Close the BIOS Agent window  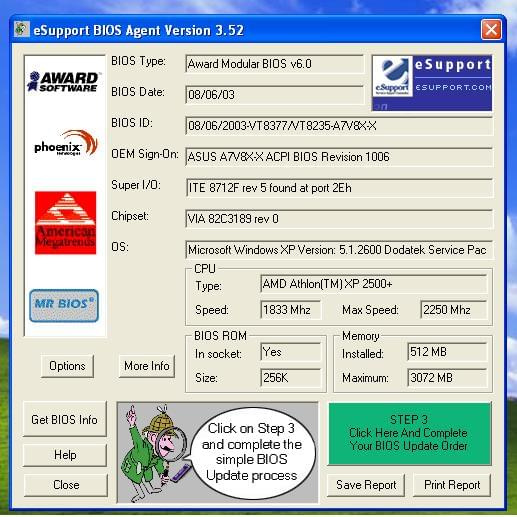pos(491,30)
